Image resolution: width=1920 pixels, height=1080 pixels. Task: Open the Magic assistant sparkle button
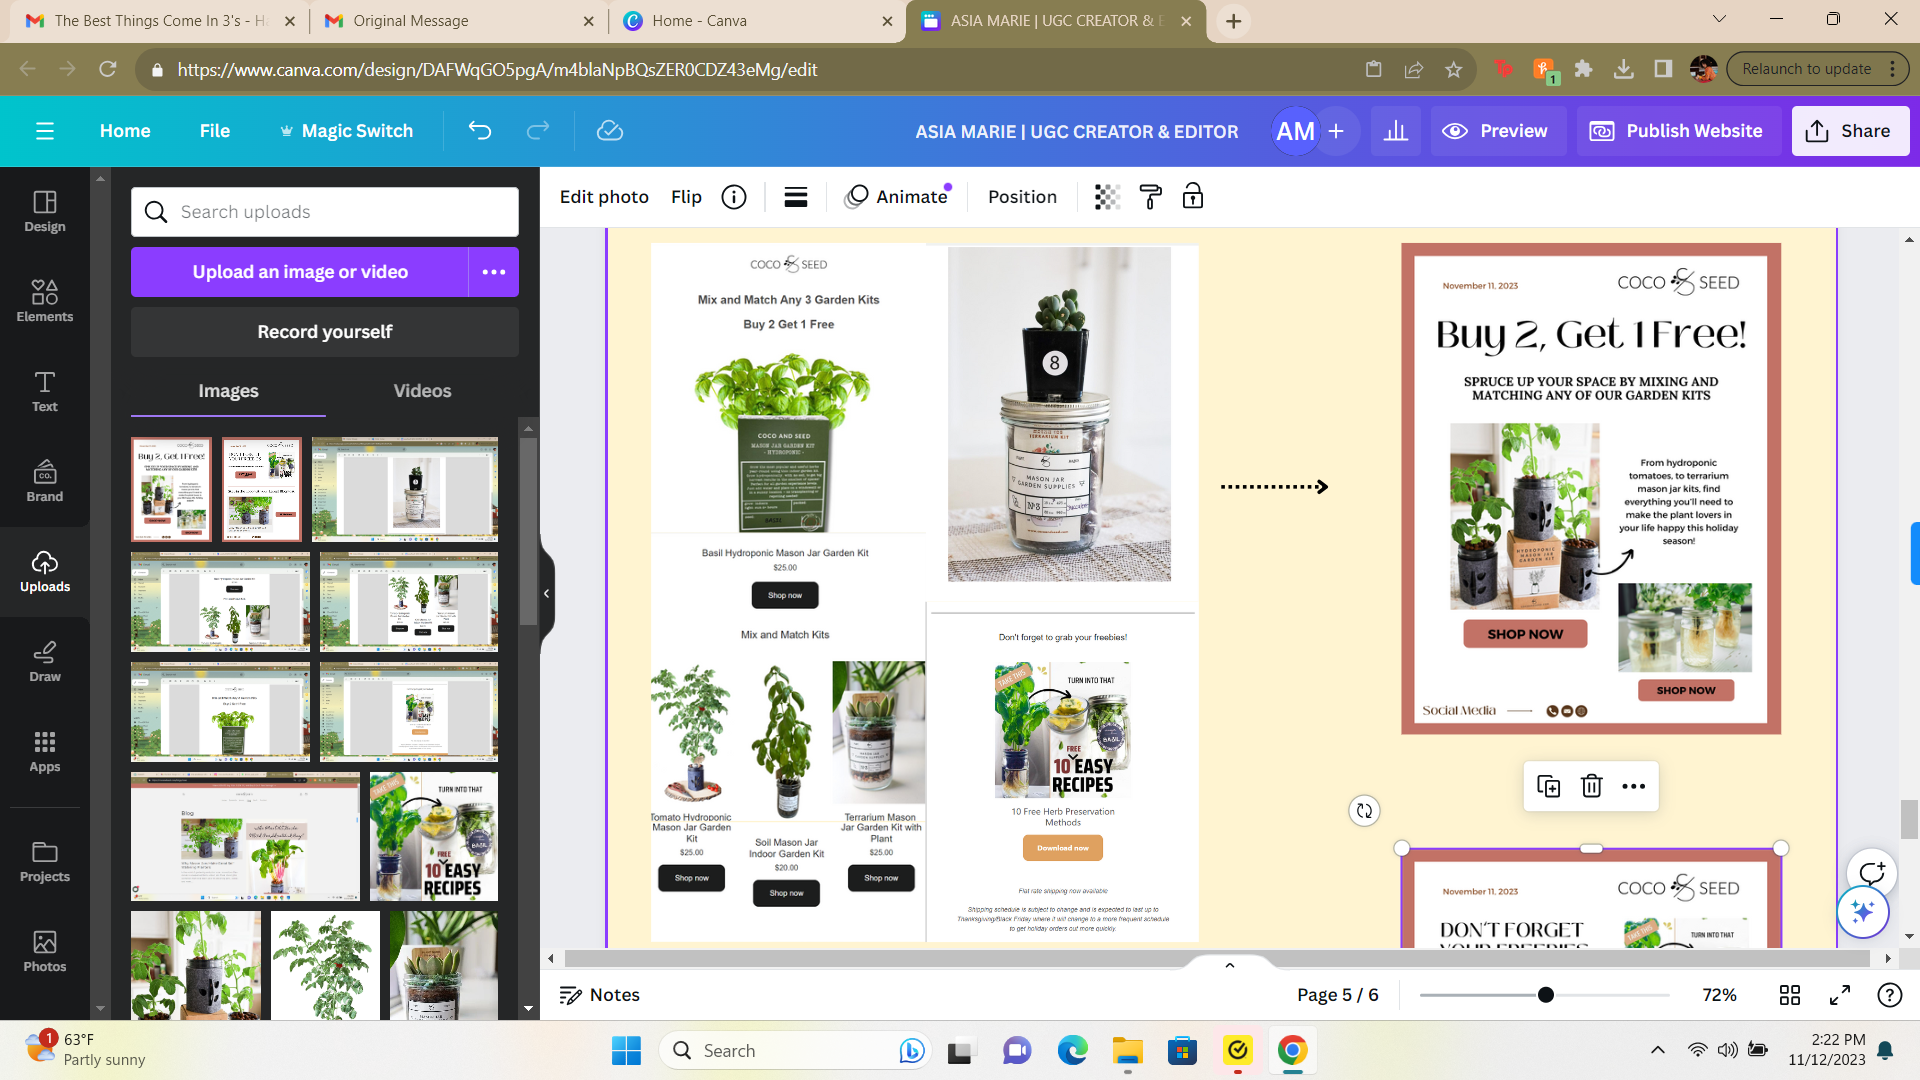coord(1862,912)
